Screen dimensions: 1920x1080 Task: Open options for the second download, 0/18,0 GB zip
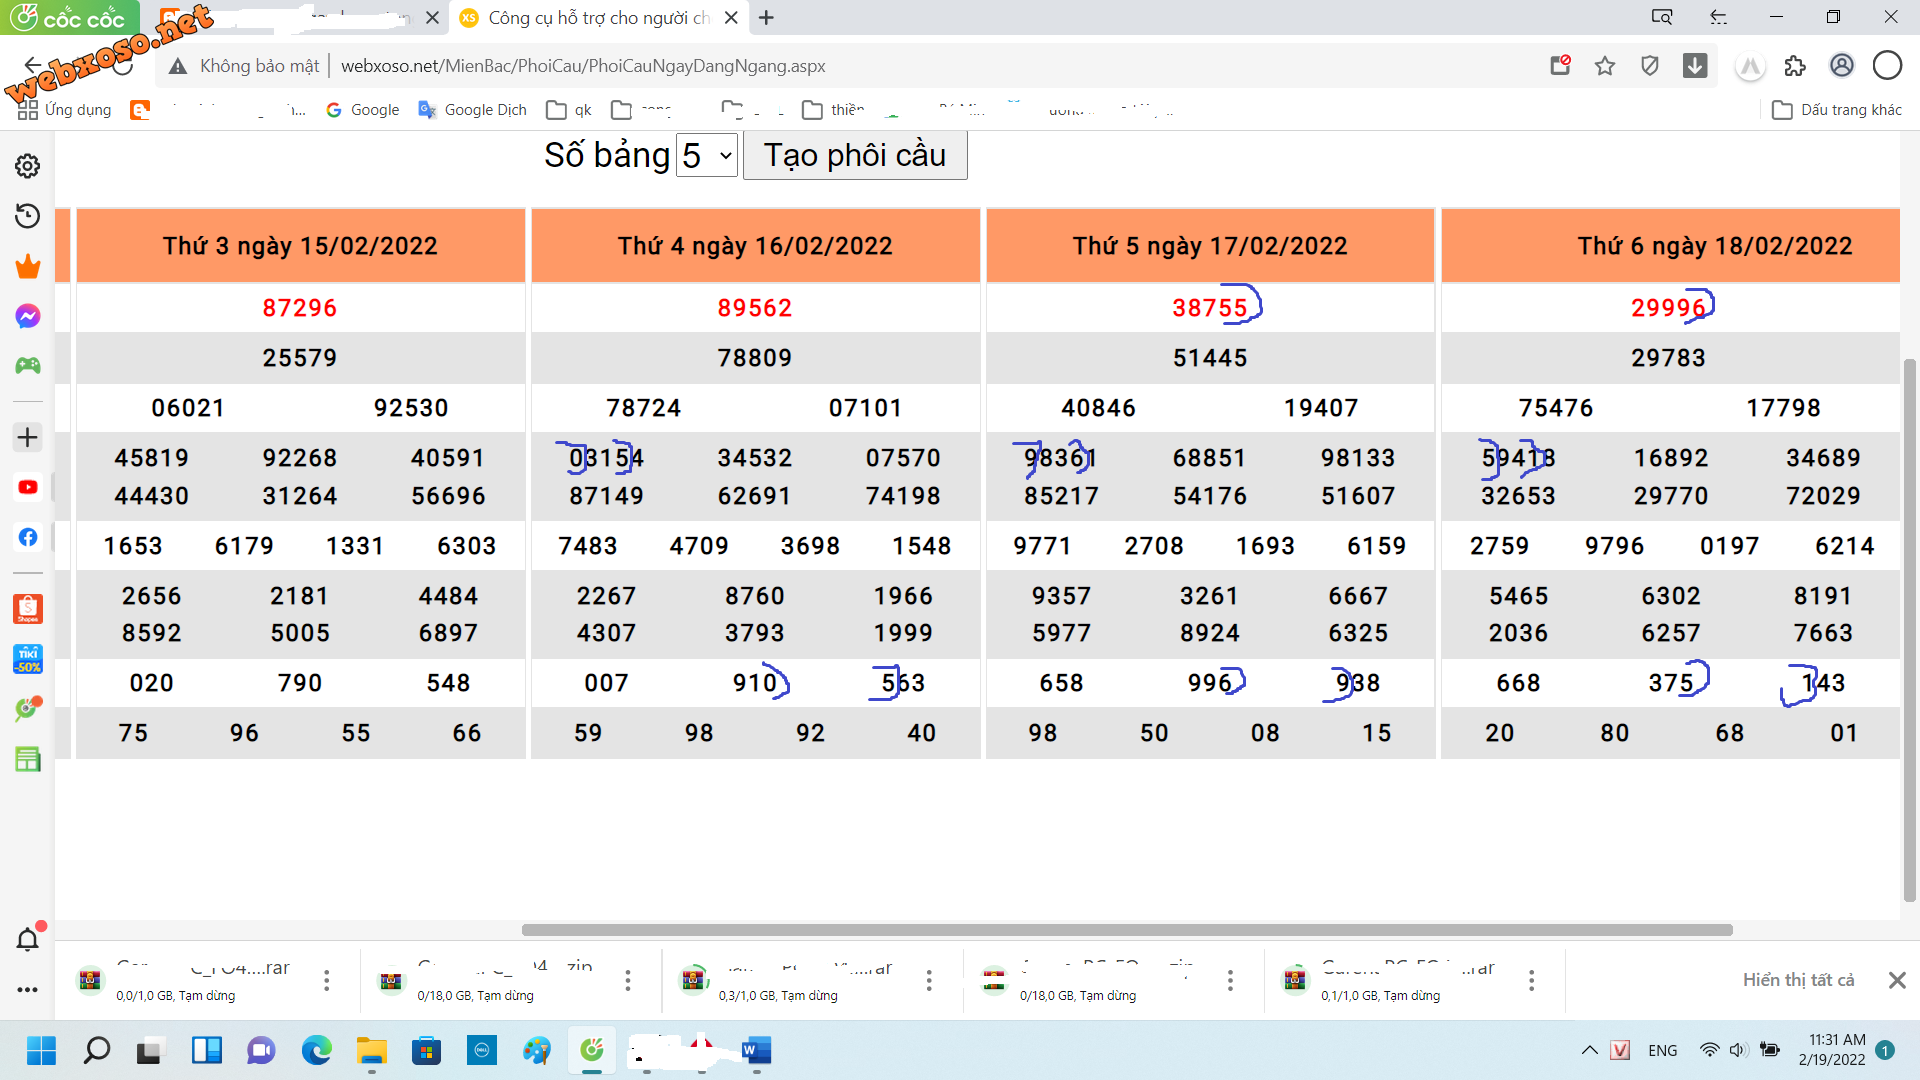(628, 981)
